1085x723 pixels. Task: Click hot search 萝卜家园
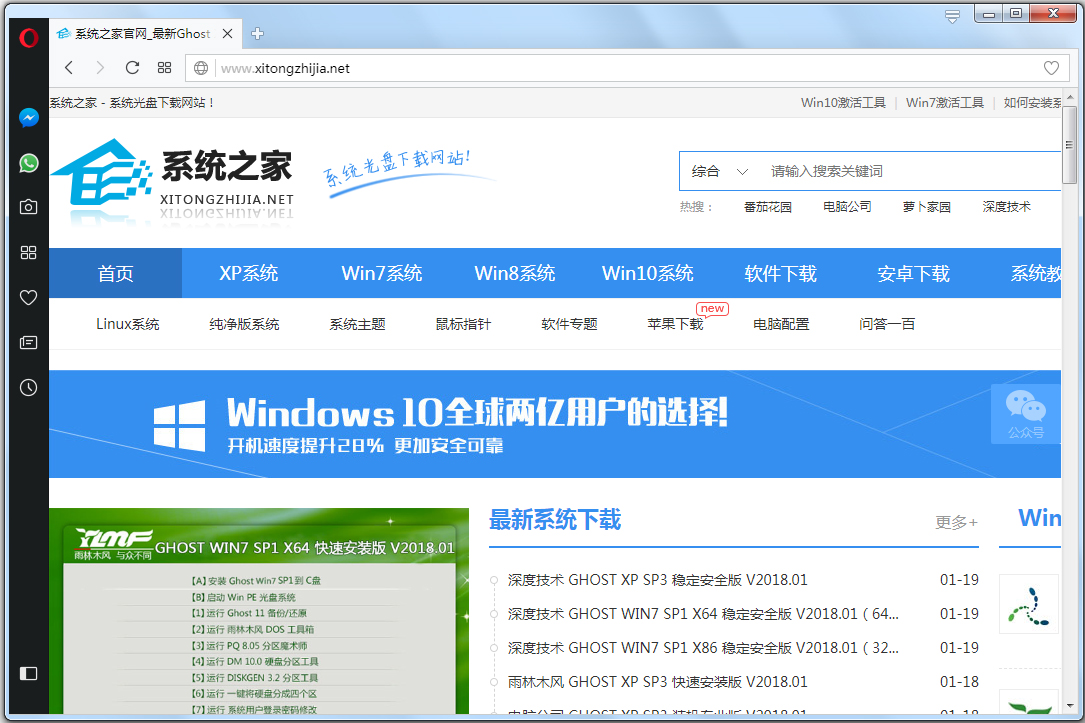click(x=927, y=207)
